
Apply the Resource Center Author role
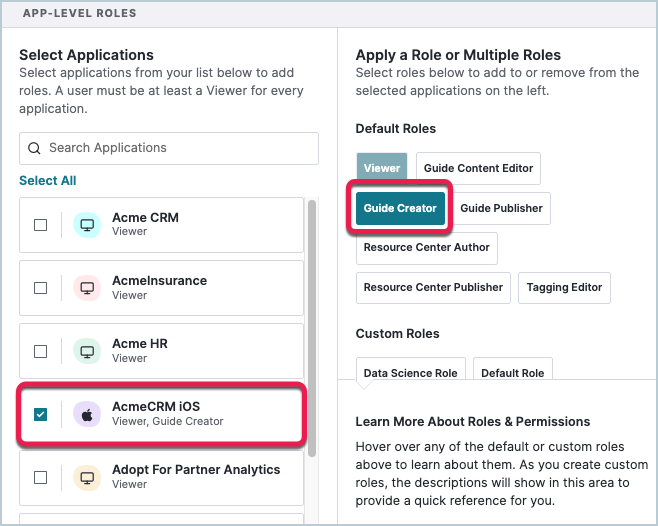pos(427,248)
